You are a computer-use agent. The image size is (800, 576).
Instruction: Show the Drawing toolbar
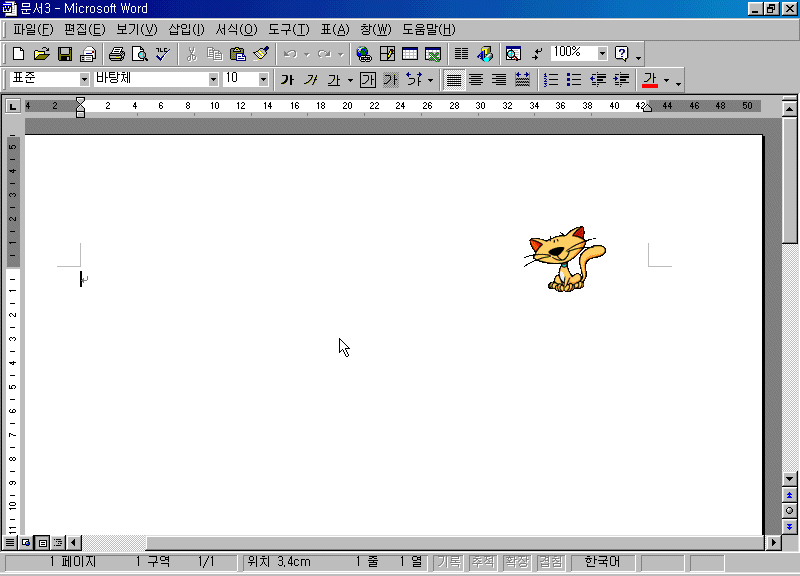(485, 54)
